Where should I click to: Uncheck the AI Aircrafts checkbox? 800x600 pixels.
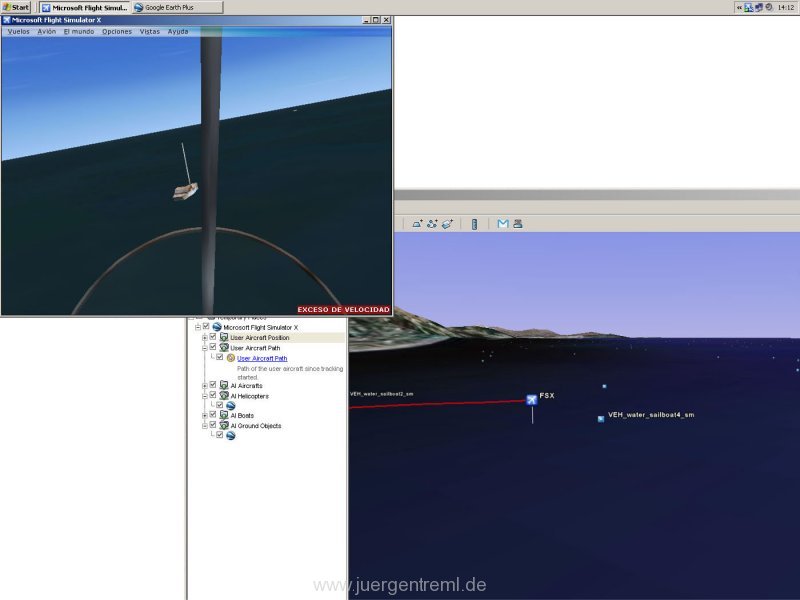coord(213,385)
